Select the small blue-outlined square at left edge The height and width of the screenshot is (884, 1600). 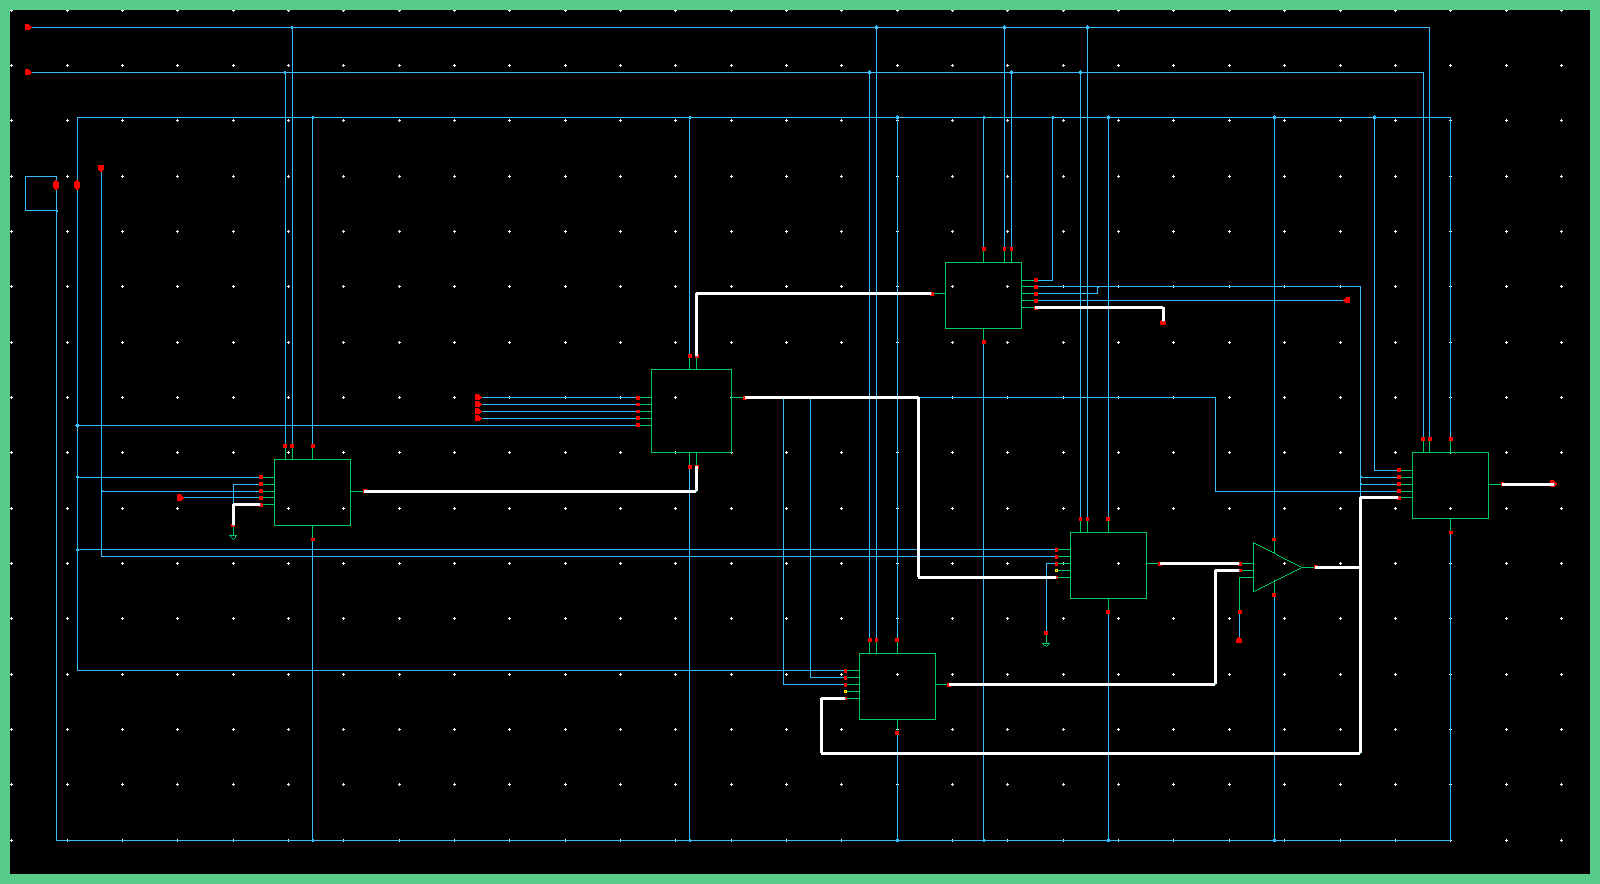(41, 193)
